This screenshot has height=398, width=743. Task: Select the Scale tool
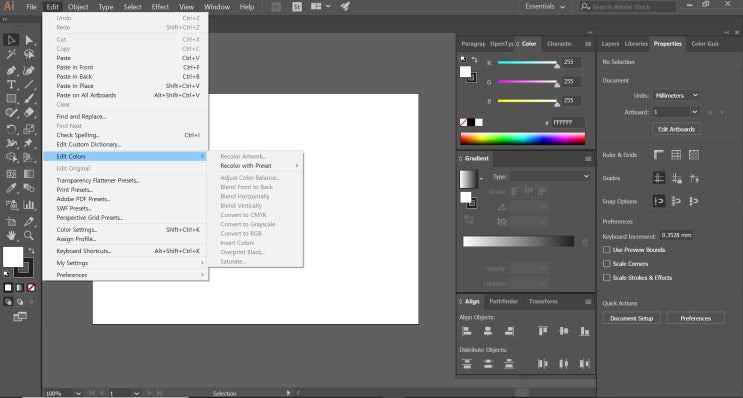29,128
